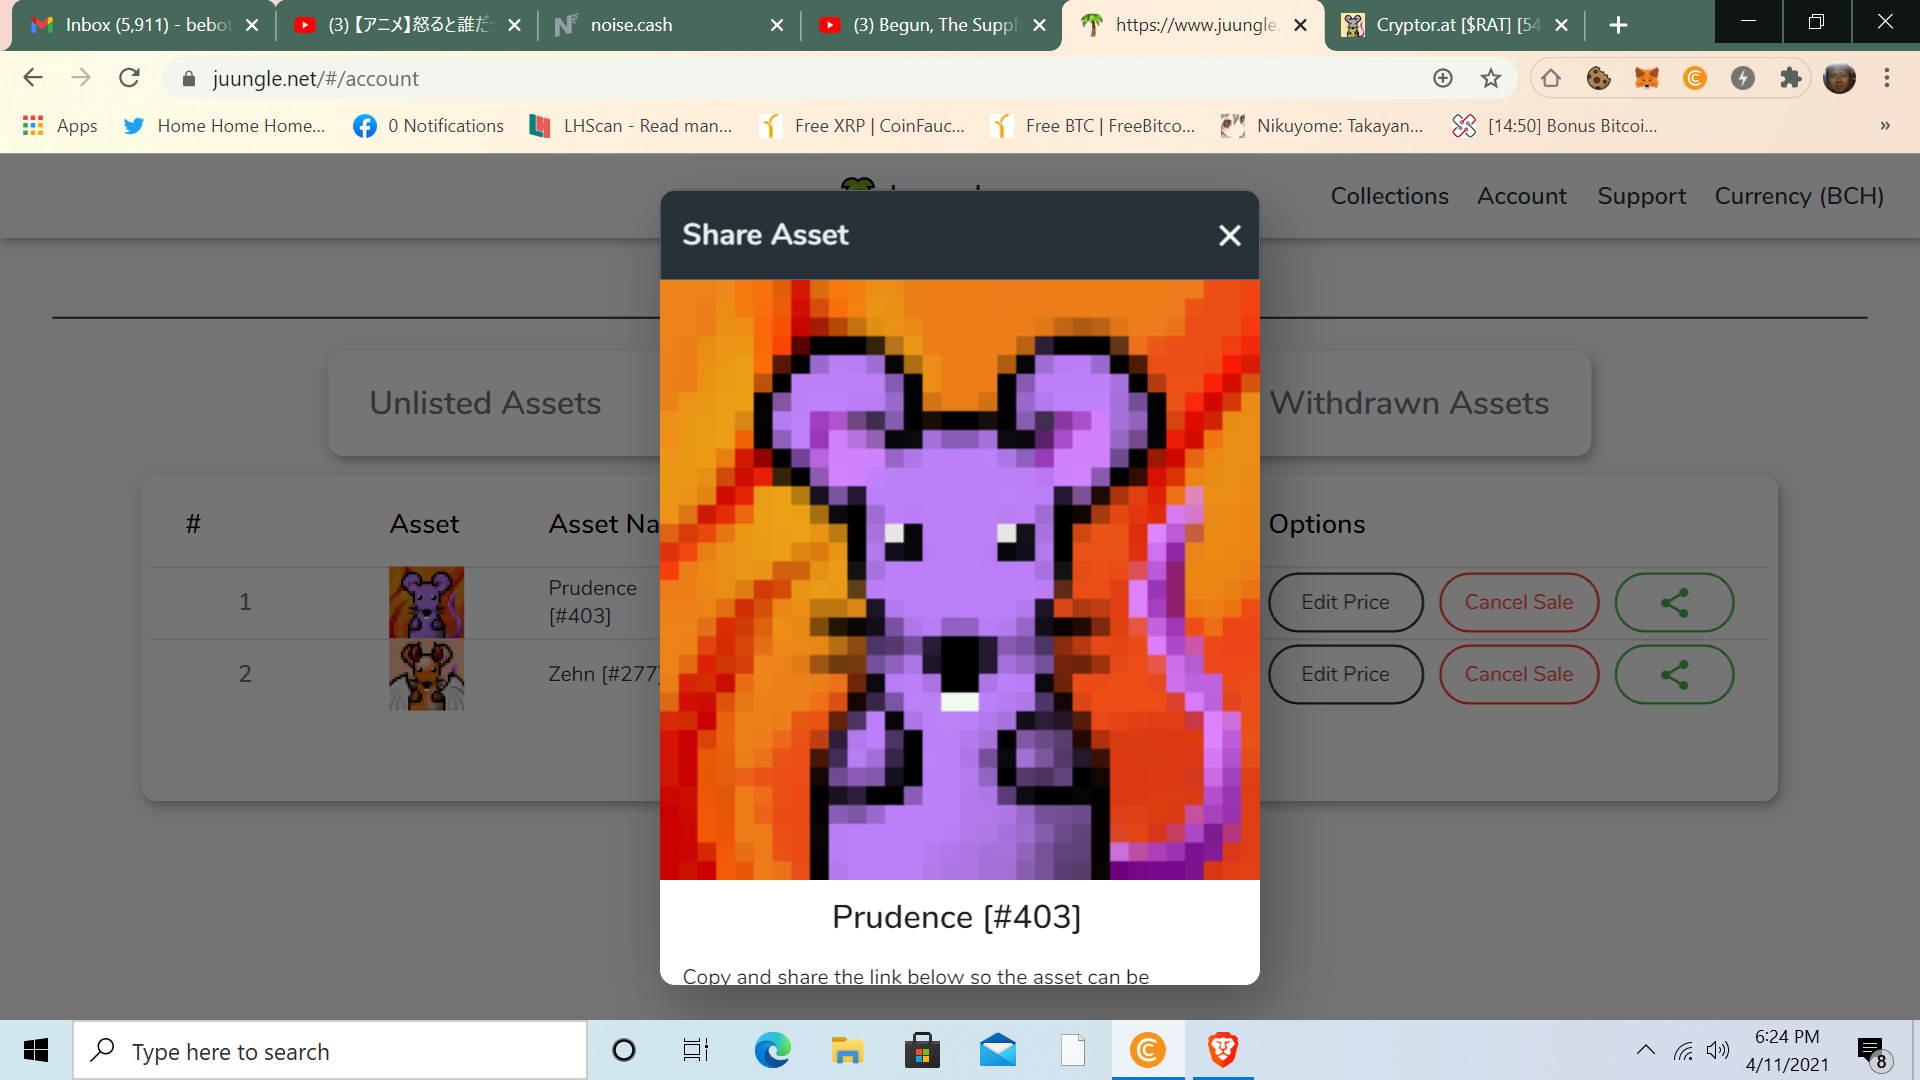
Task: Open the Facebook 0 Notifications bookmark
Action: [428, 126]
